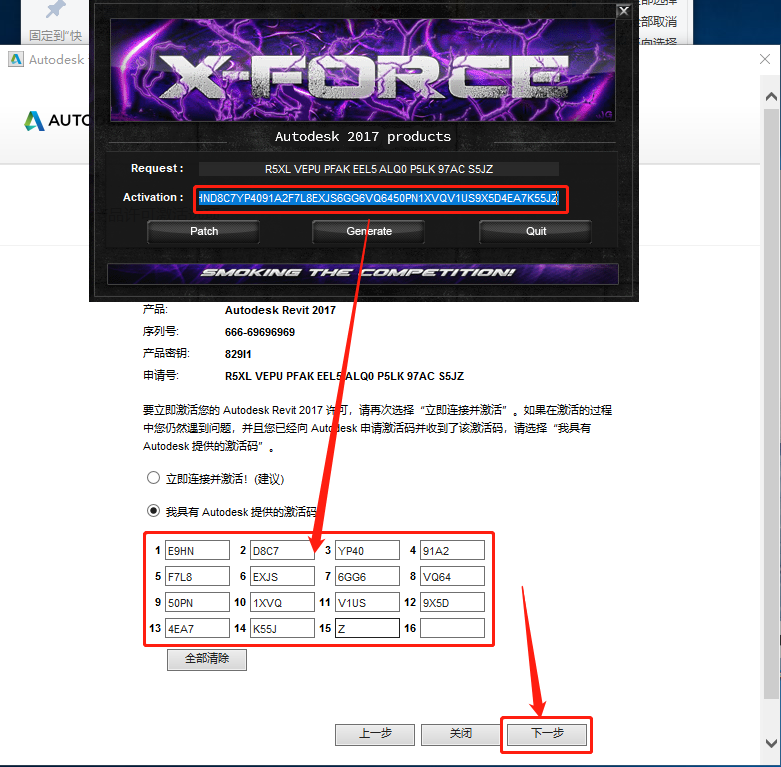This screenshot has width=781, height=767.
Task: Click the Request code field in X-Force
Action: click(379, 169)
